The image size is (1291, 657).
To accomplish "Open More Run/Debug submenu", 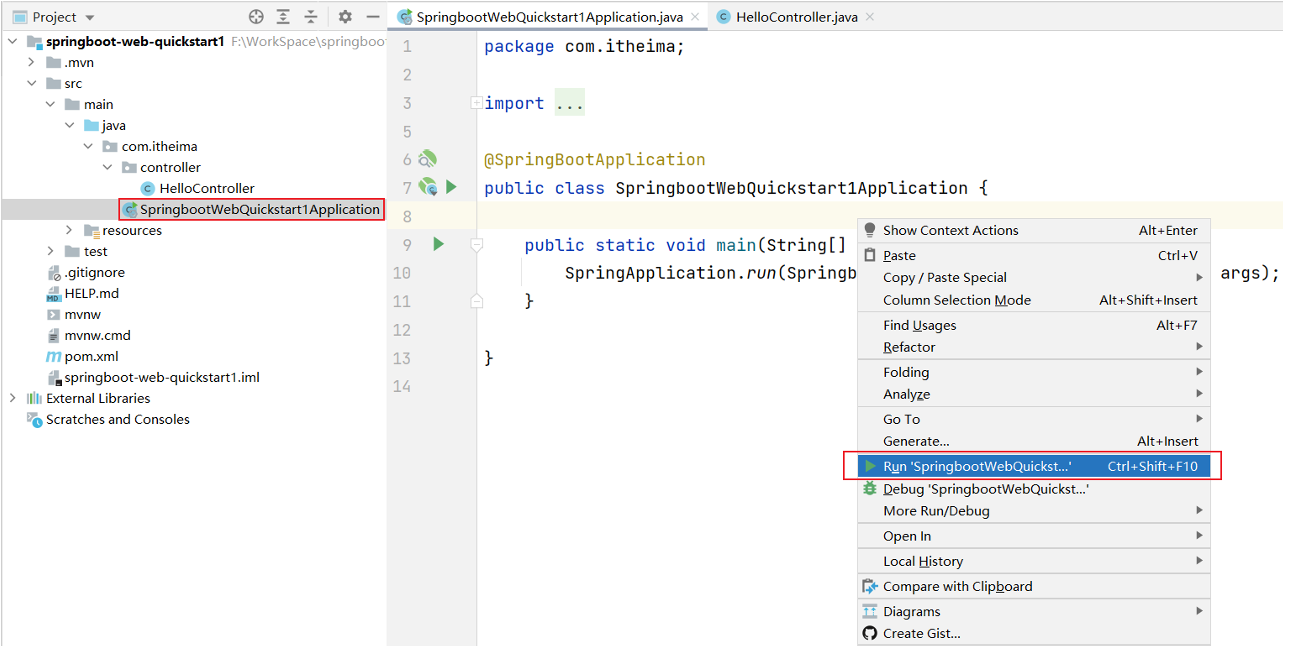I will click(1033, 511).
